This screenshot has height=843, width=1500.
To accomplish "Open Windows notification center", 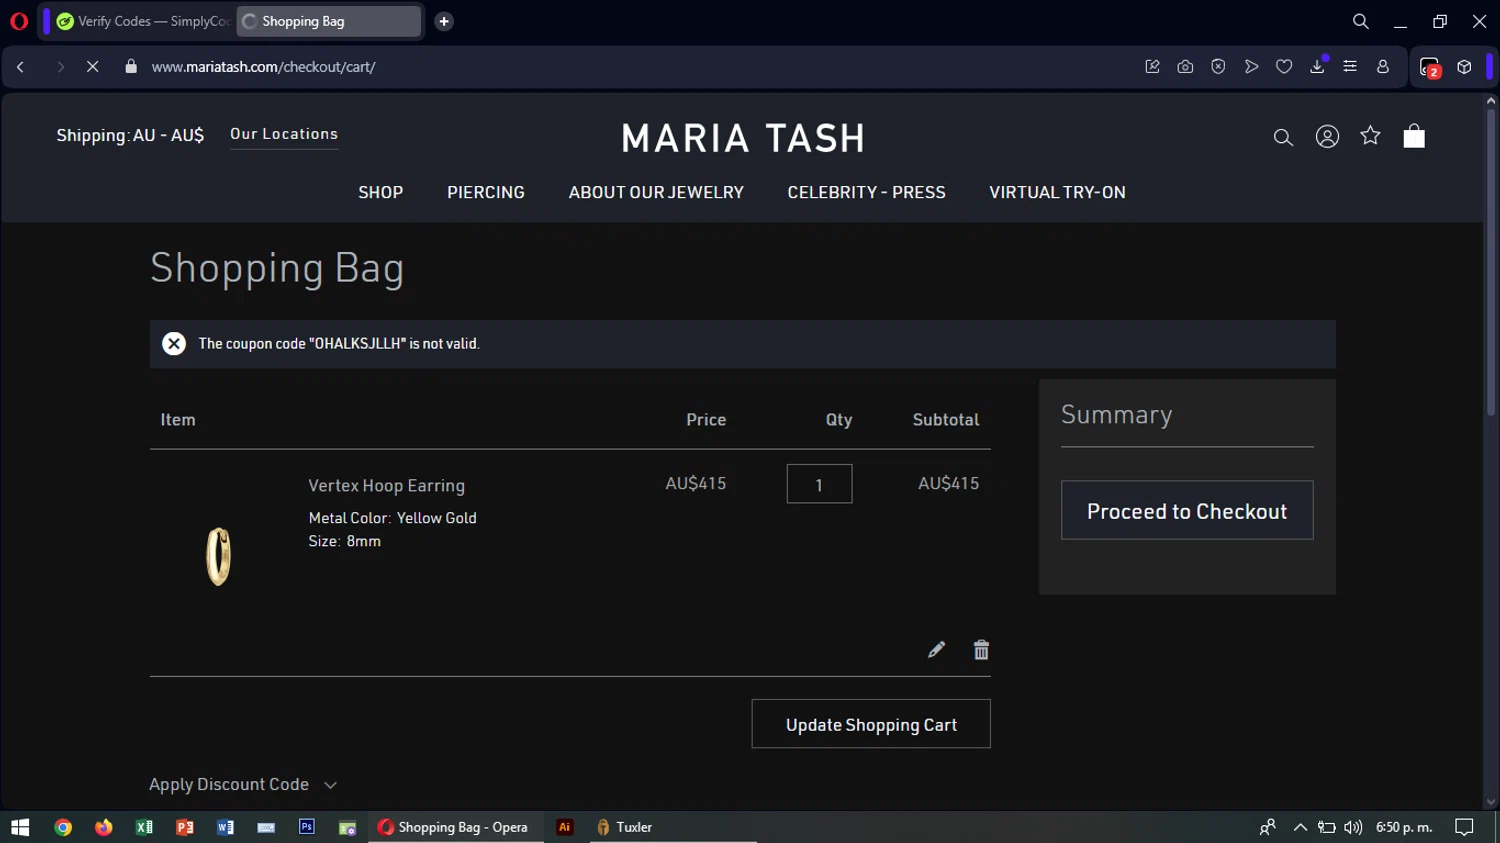I will pyautogui.click(x=1464, y=827).
